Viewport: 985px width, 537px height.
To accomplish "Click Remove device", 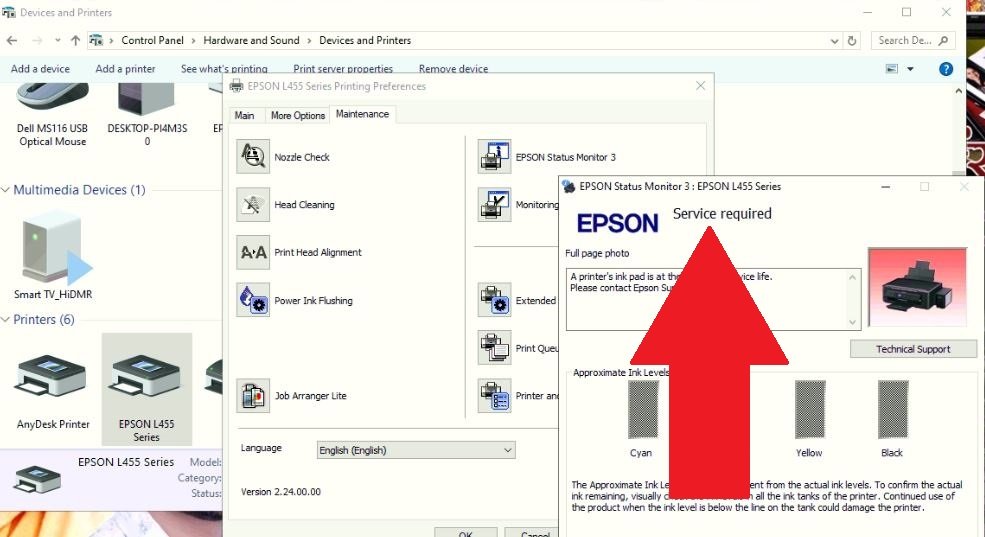I will (x=454, y=68).
